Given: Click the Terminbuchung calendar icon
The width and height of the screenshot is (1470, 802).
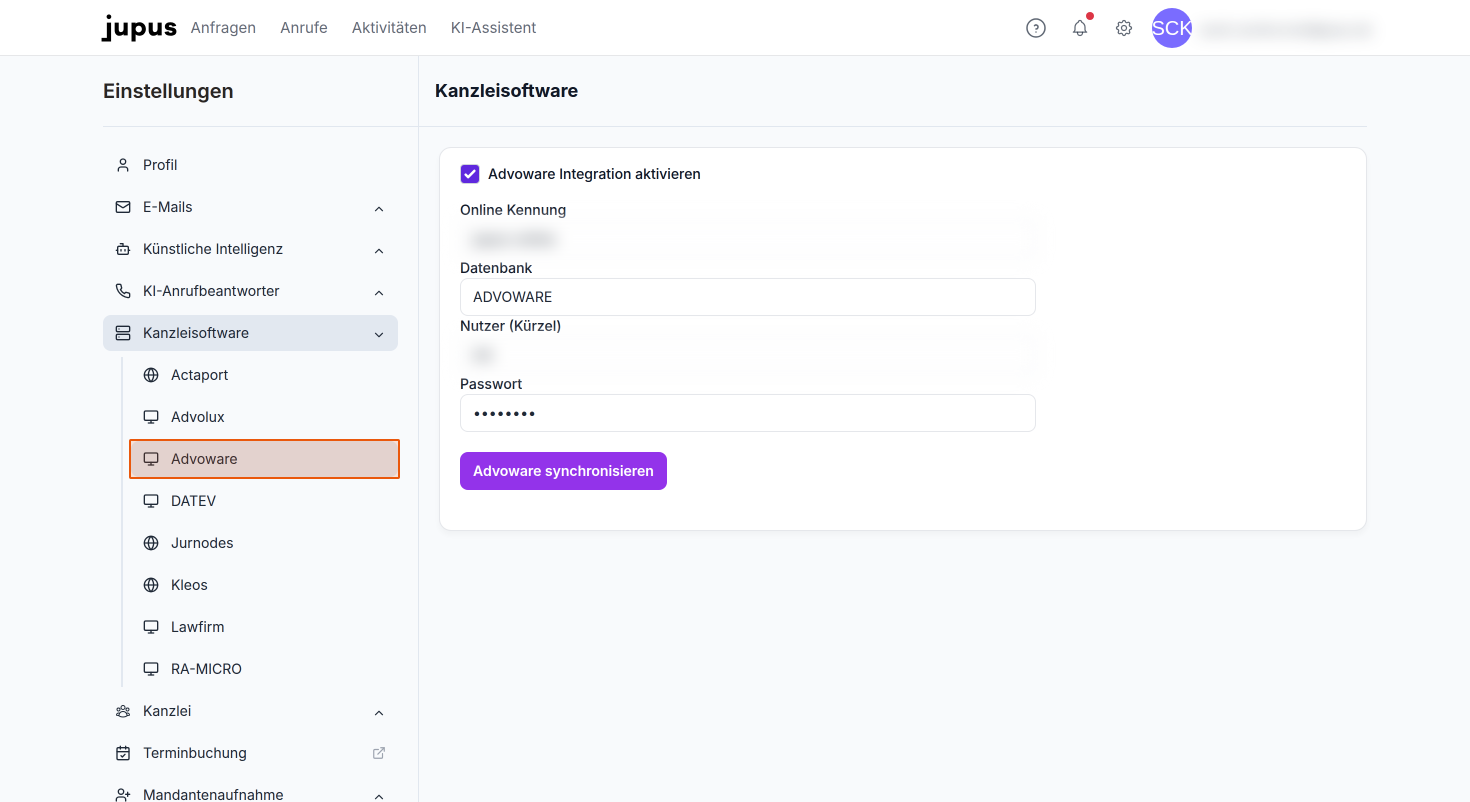Looking at the screenshot, I should pos(123,753).
